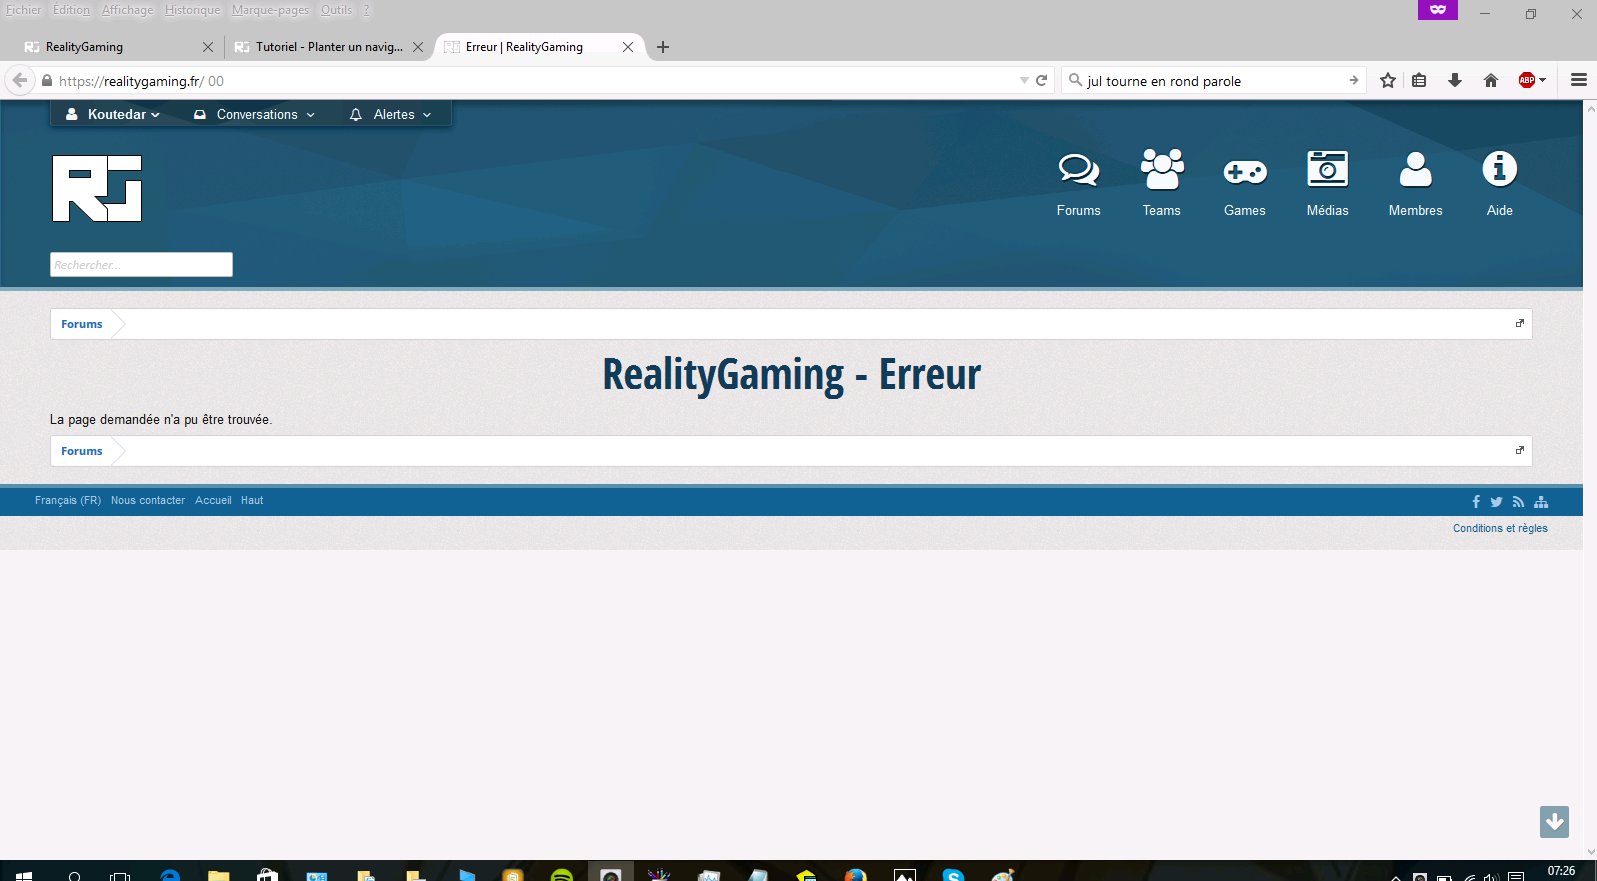Open the Edition menu
This screenshot has width=1597, height=881.
click(x=71, y=10)
